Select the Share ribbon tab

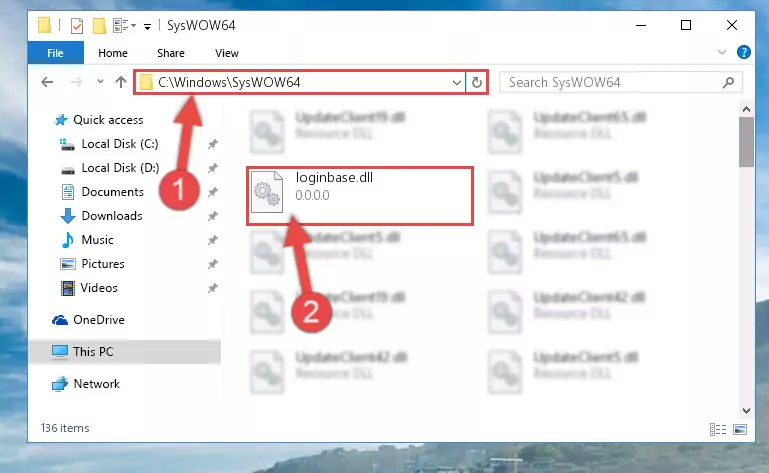pyautogui.click(x=171, y=53)
